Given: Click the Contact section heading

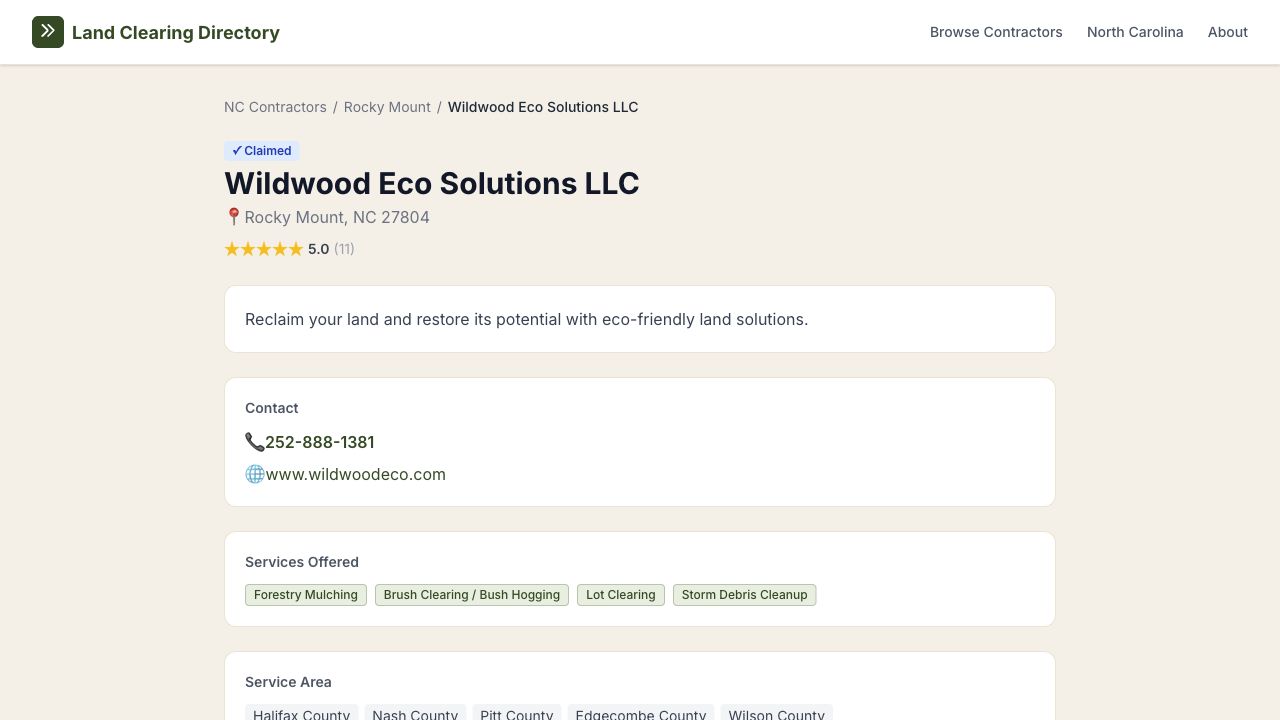Looking at the screenshot, I should point(272,408).
